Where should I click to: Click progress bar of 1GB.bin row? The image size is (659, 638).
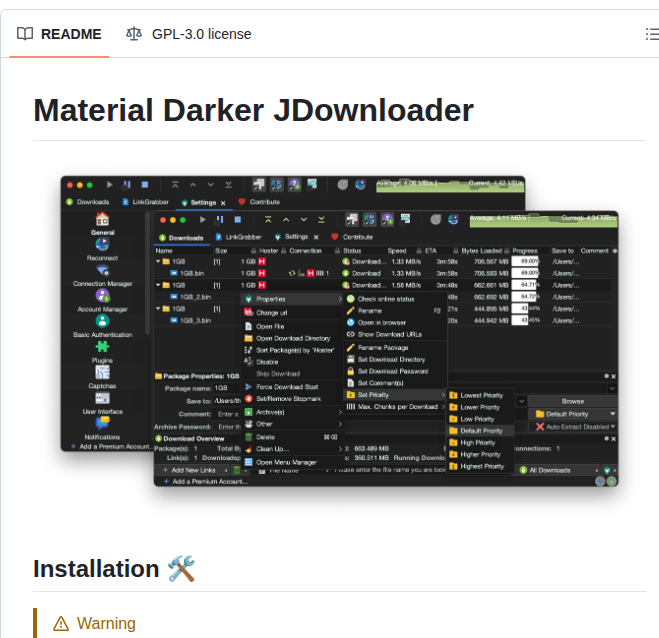click(x=525, y=273)
